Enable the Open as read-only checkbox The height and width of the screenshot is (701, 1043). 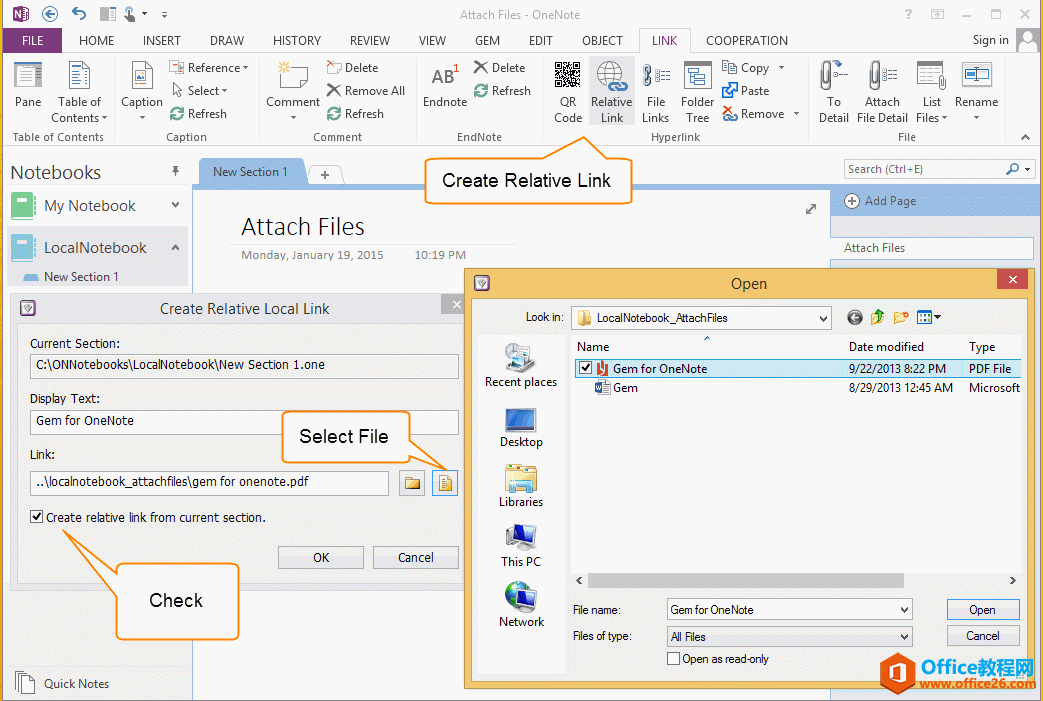click(x=673, y=659)
